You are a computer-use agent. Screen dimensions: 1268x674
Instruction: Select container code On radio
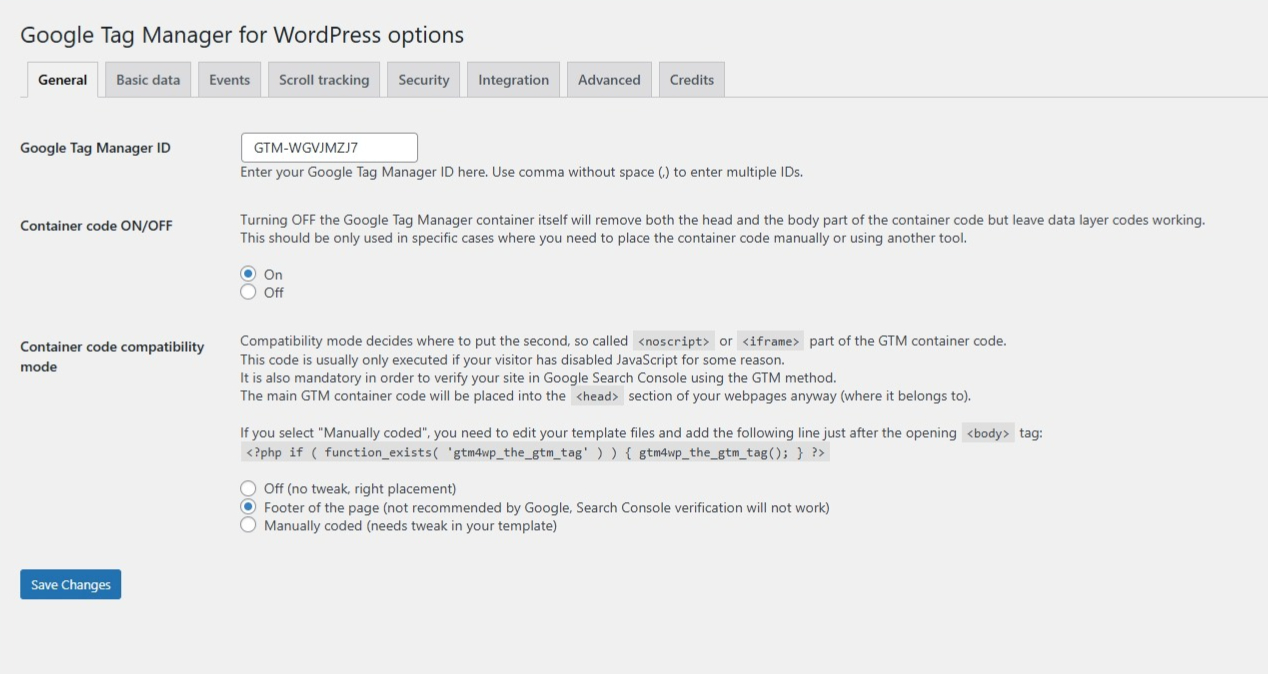248,274
